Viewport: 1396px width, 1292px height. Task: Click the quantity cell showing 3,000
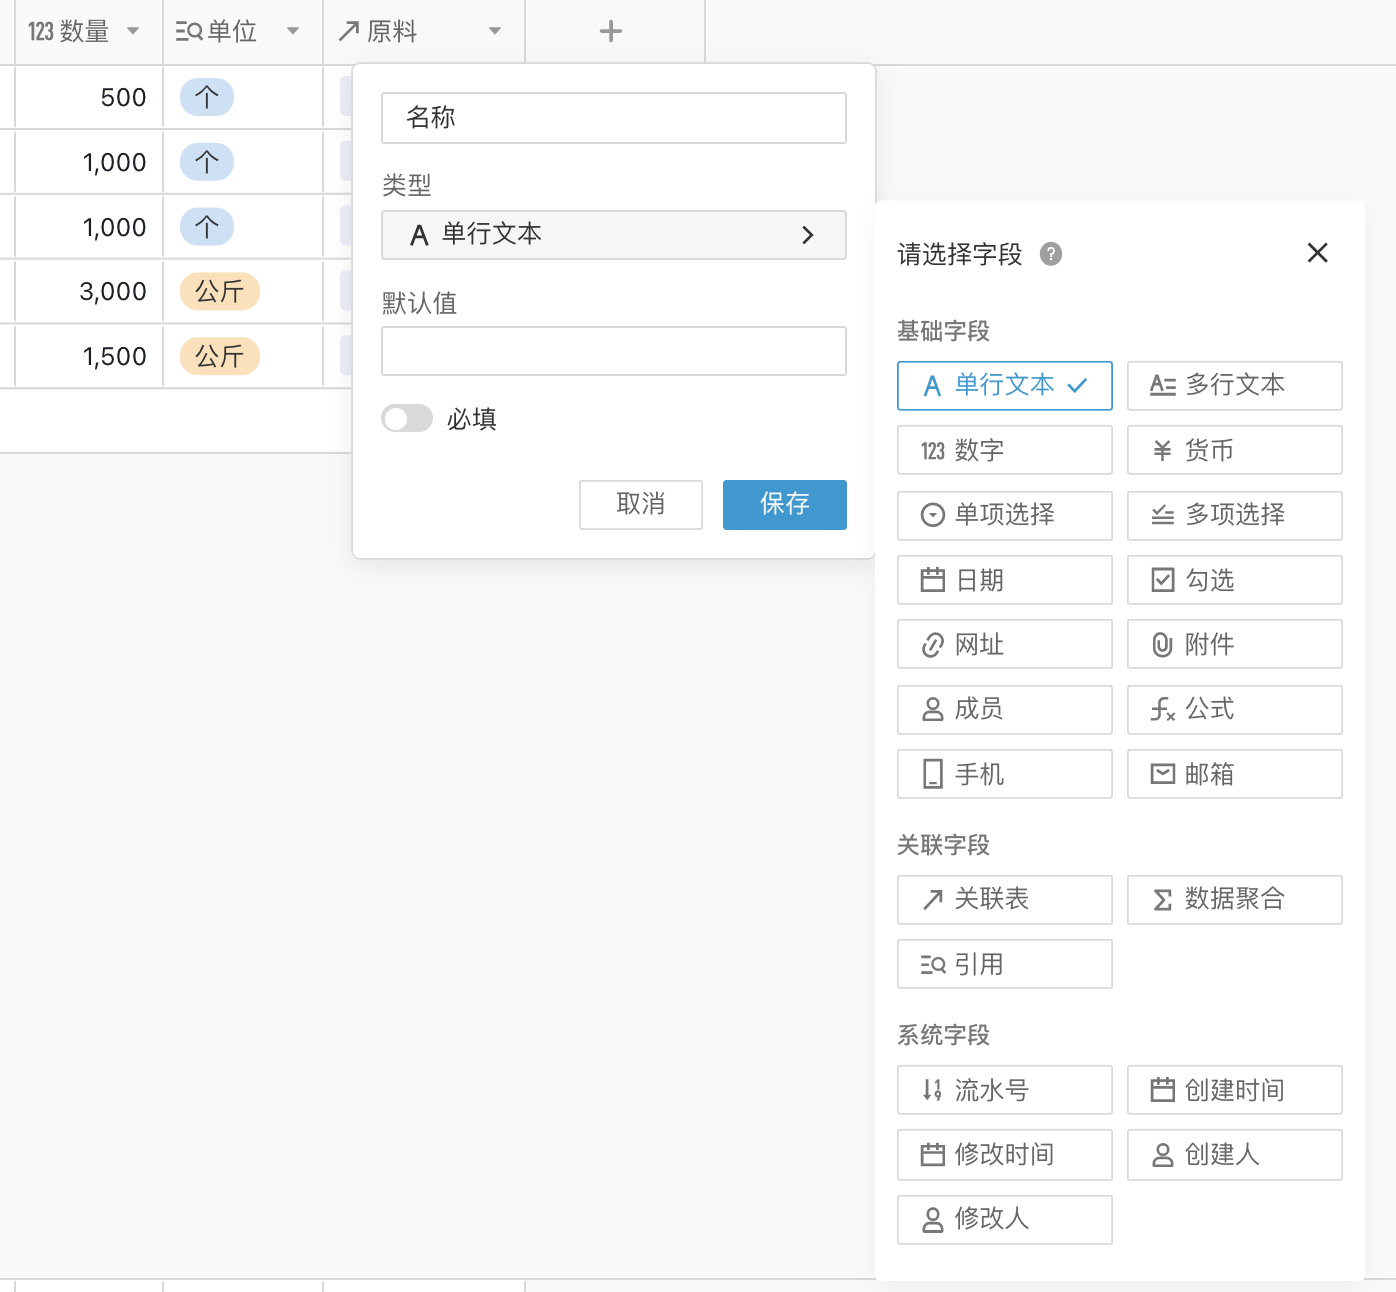coord(89,291)
